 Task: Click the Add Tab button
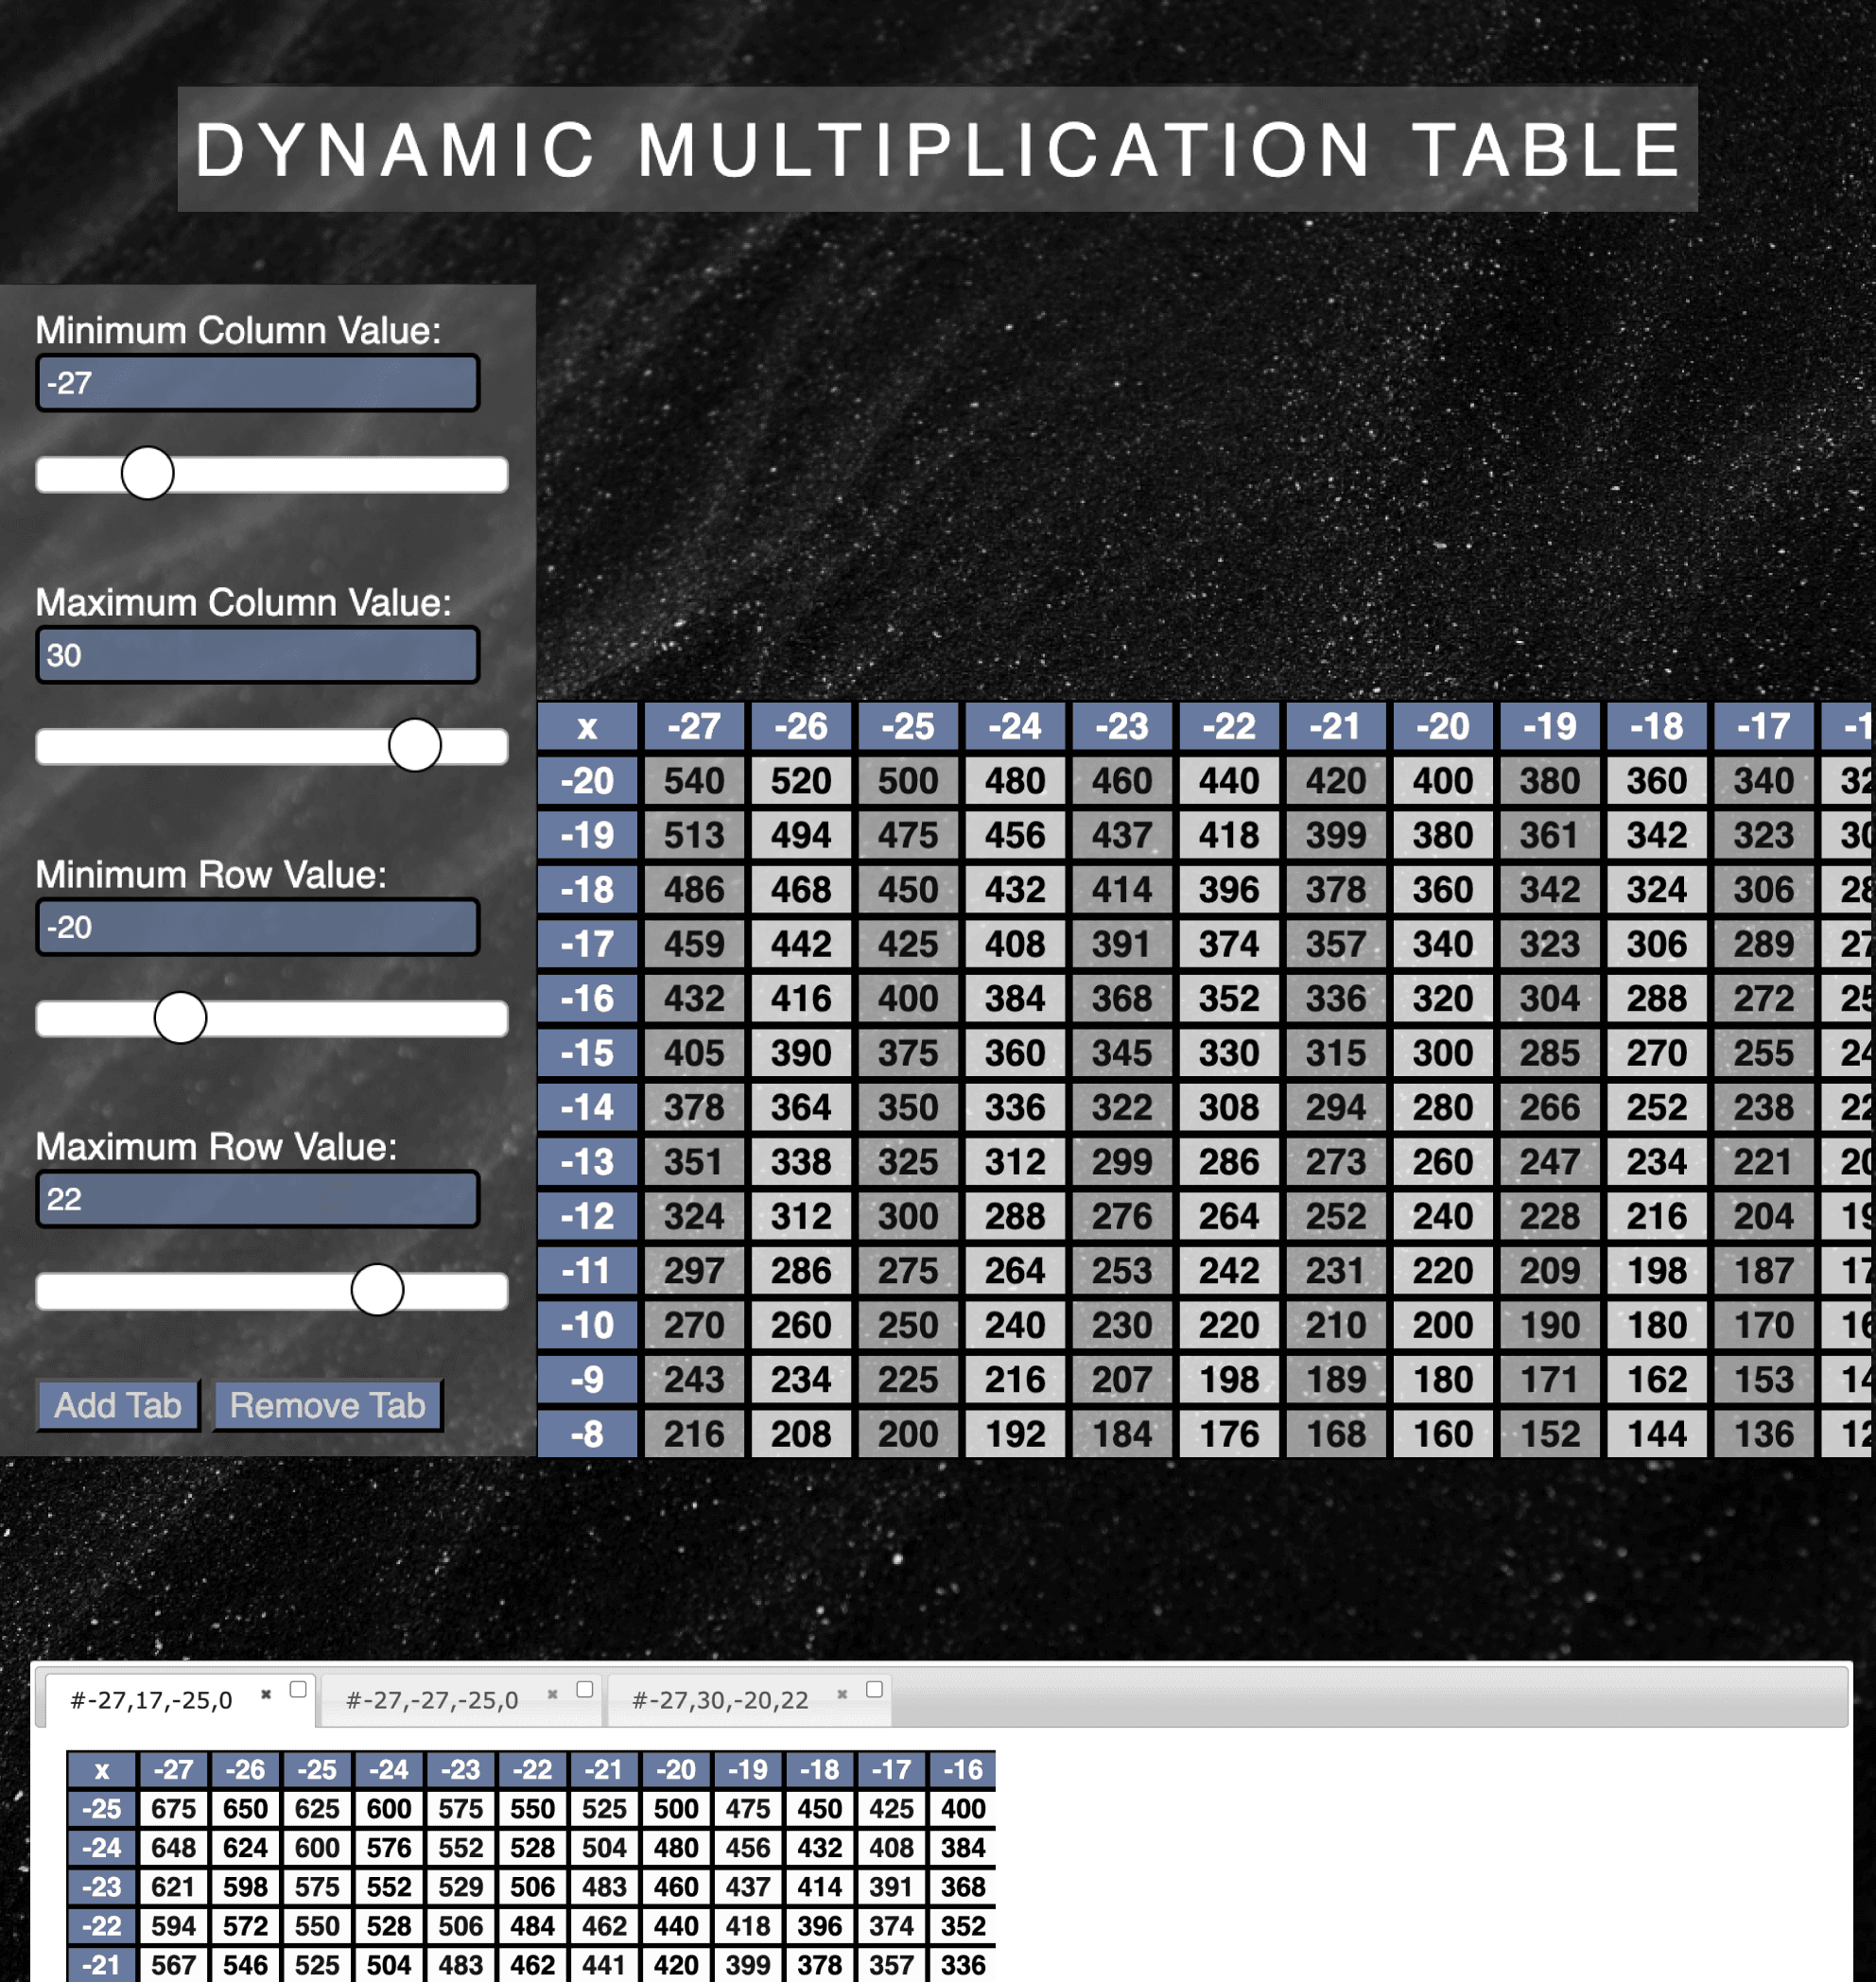tap(118, 1405)
